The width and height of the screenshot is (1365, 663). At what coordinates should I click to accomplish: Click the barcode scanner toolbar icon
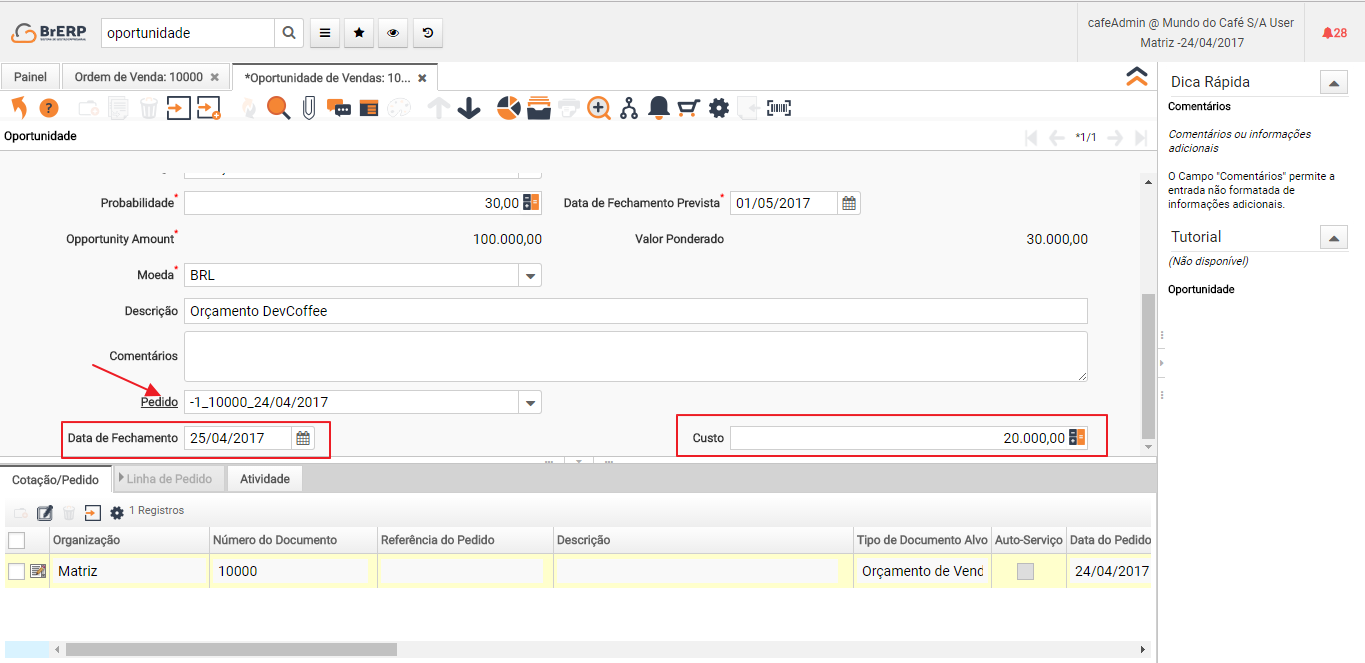(779, 108)
